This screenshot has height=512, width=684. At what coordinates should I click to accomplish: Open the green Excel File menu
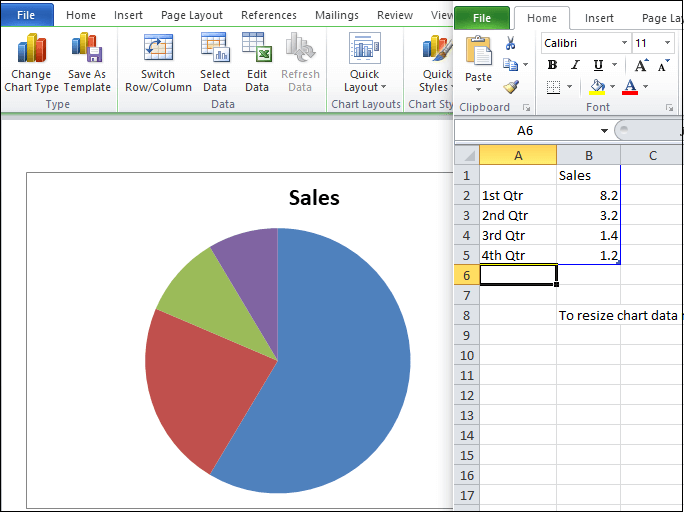[482, 18]
